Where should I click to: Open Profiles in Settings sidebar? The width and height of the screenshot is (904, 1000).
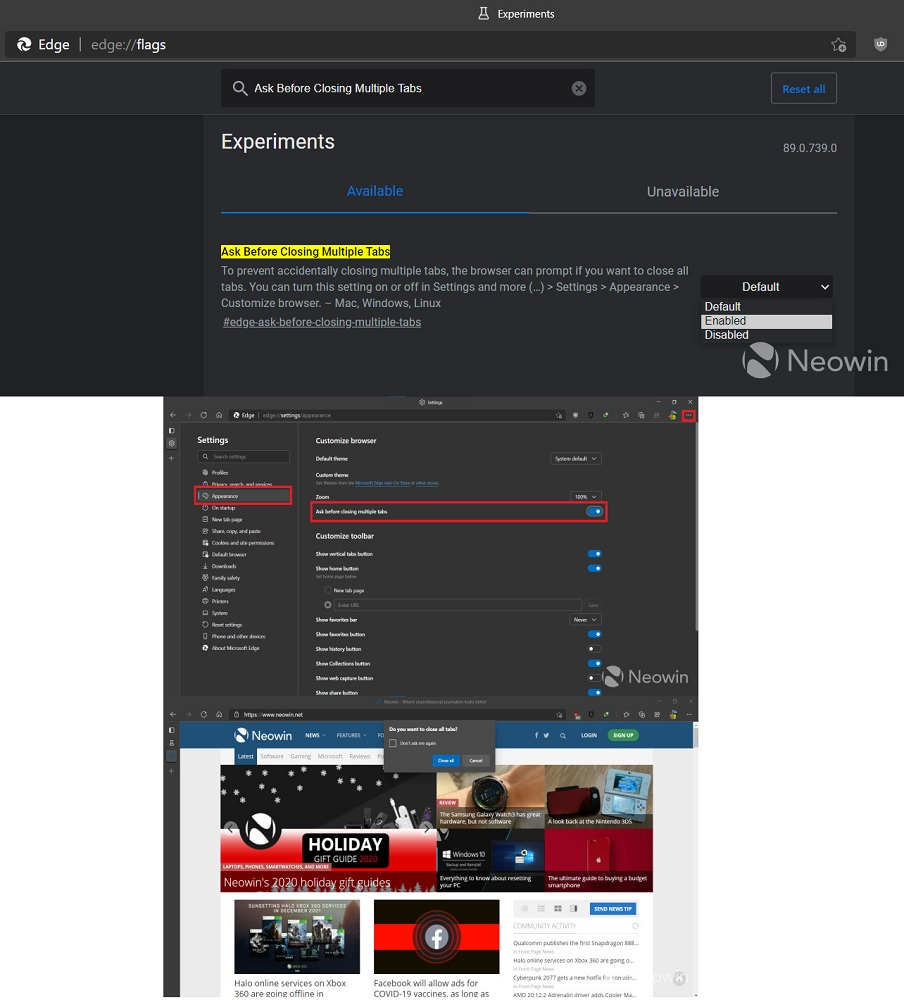(x=219, y=473)
